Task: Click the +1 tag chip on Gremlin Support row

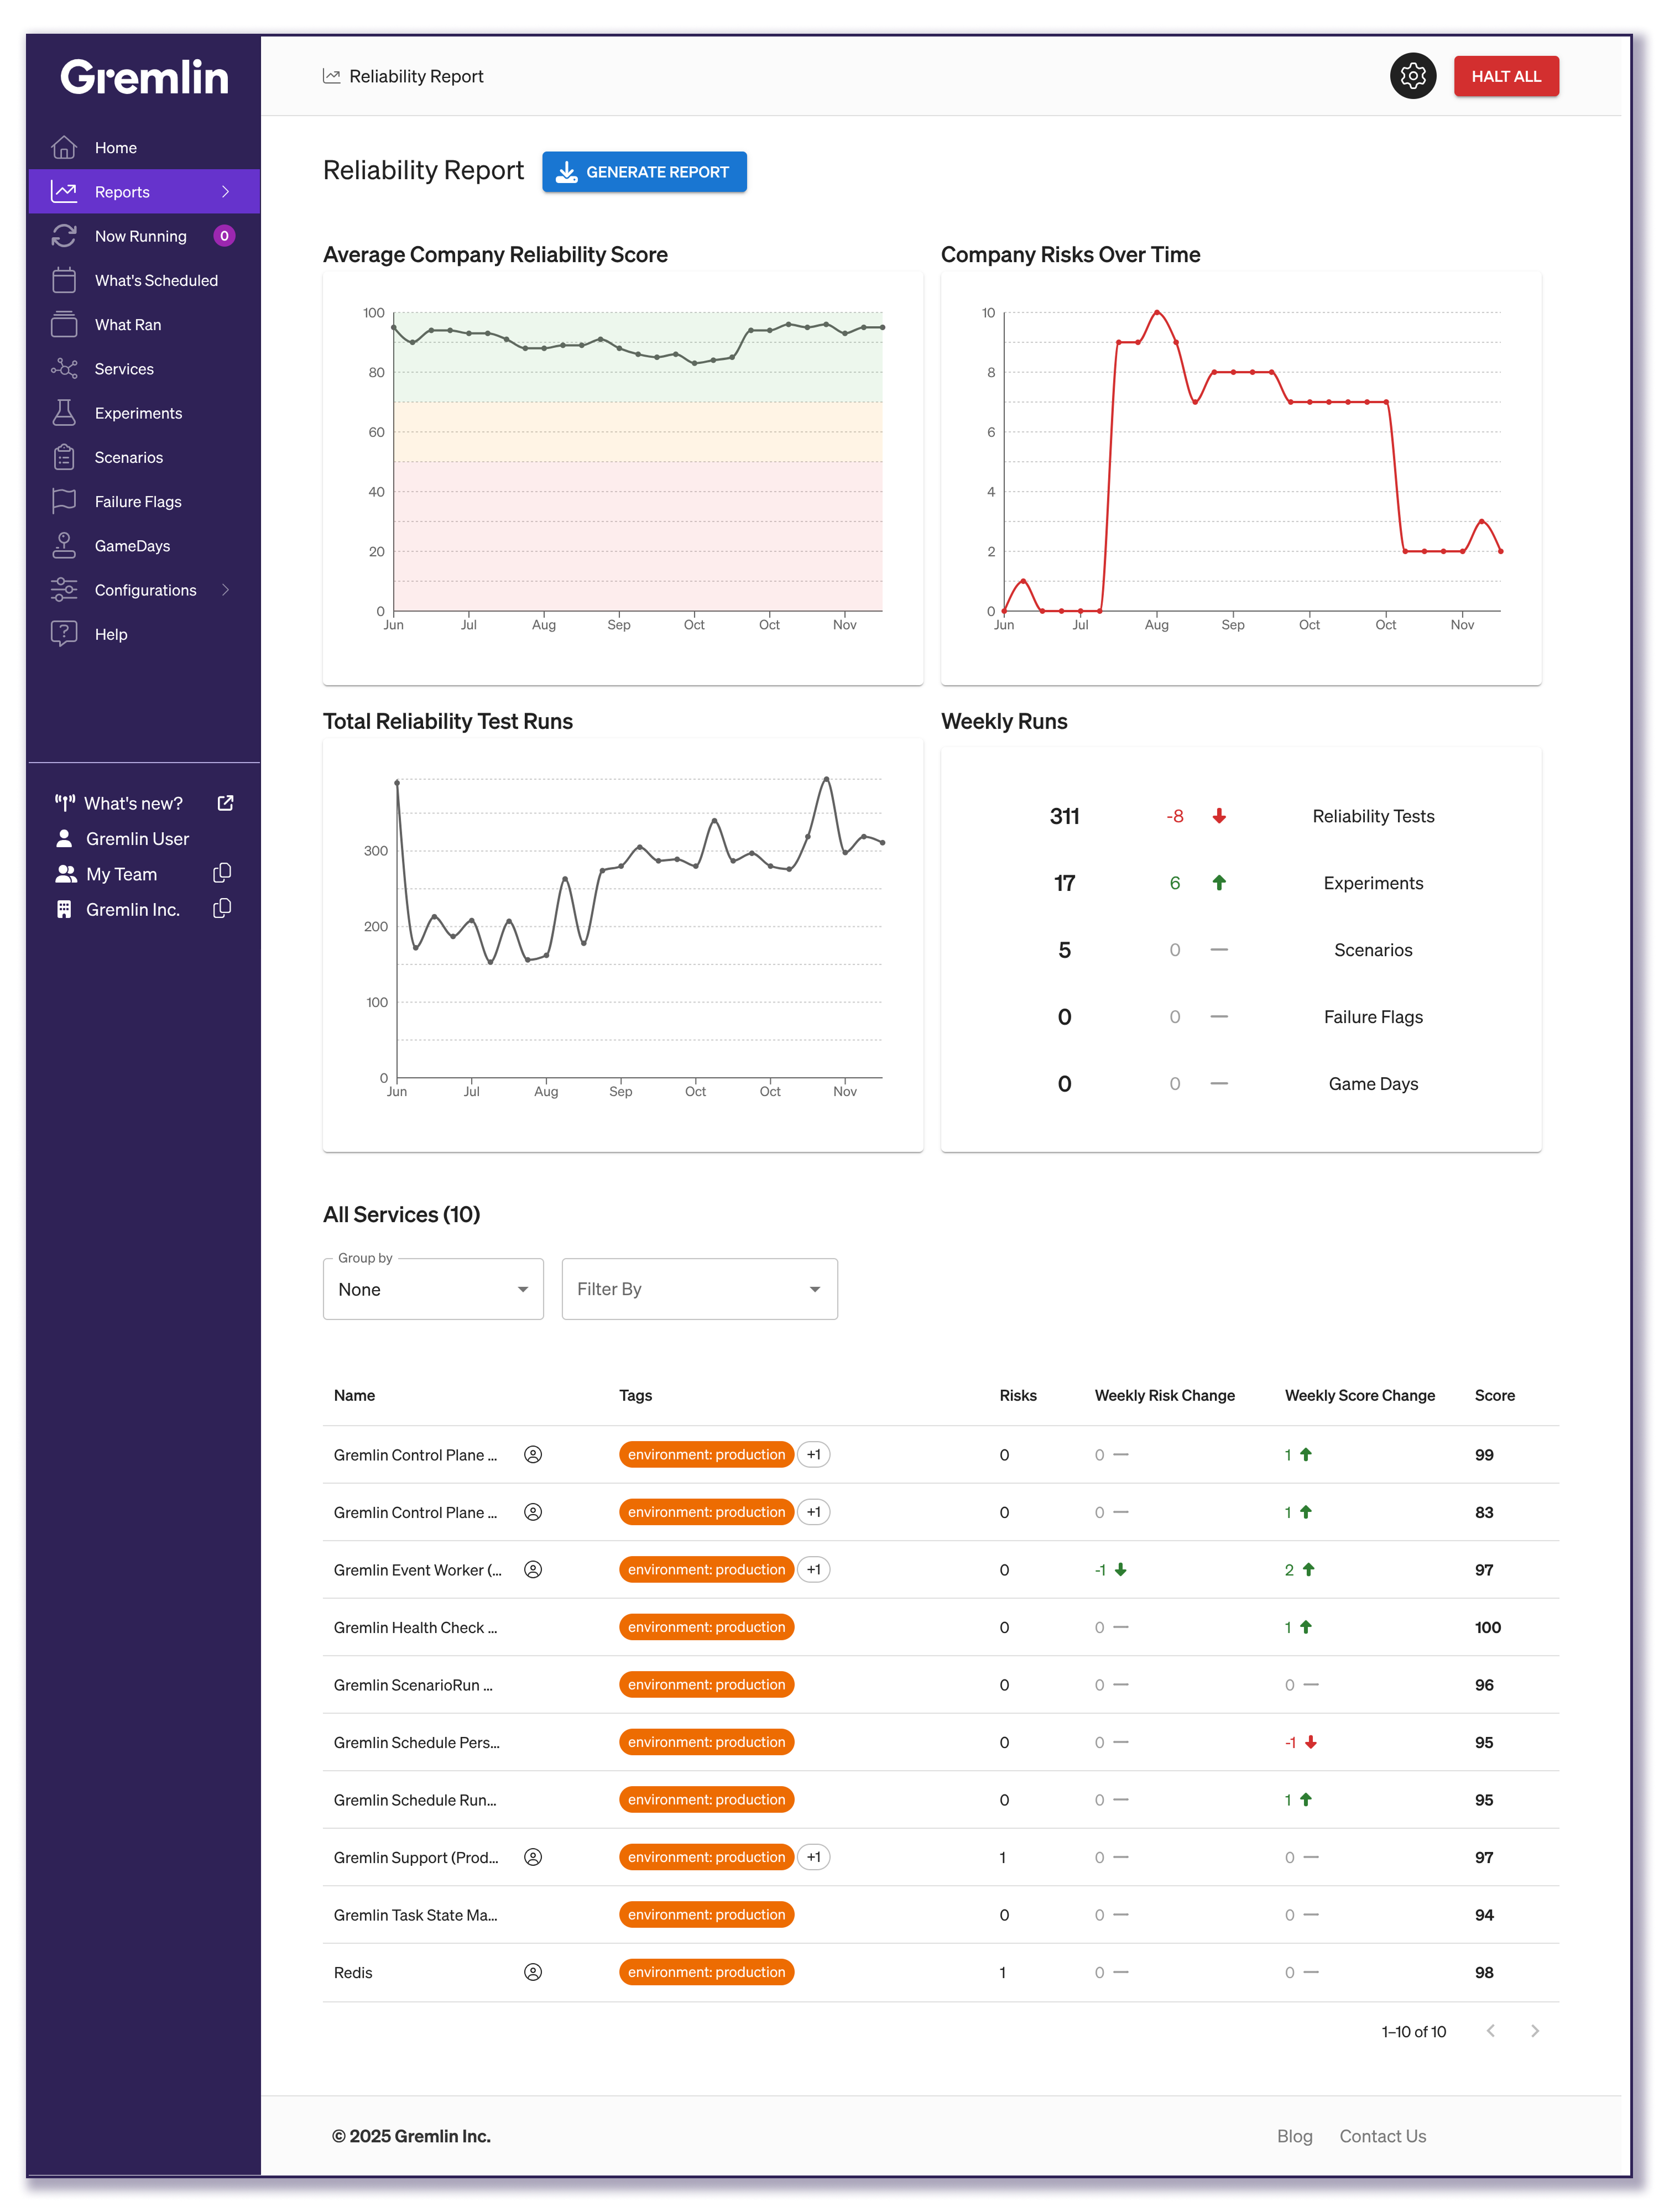Action: point(813,1857)
